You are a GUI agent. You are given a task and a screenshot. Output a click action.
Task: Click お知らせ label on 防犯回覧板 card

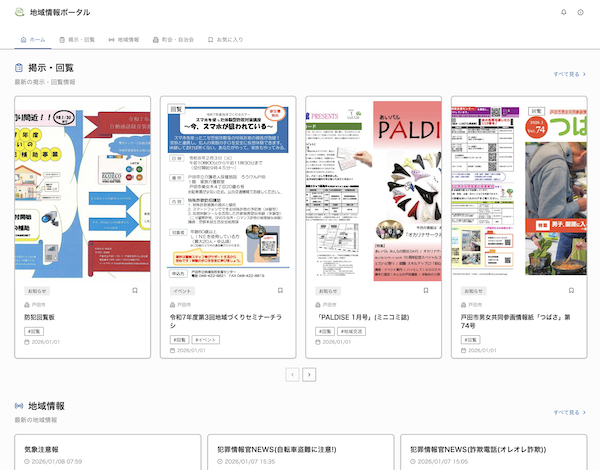click(37, 291)
